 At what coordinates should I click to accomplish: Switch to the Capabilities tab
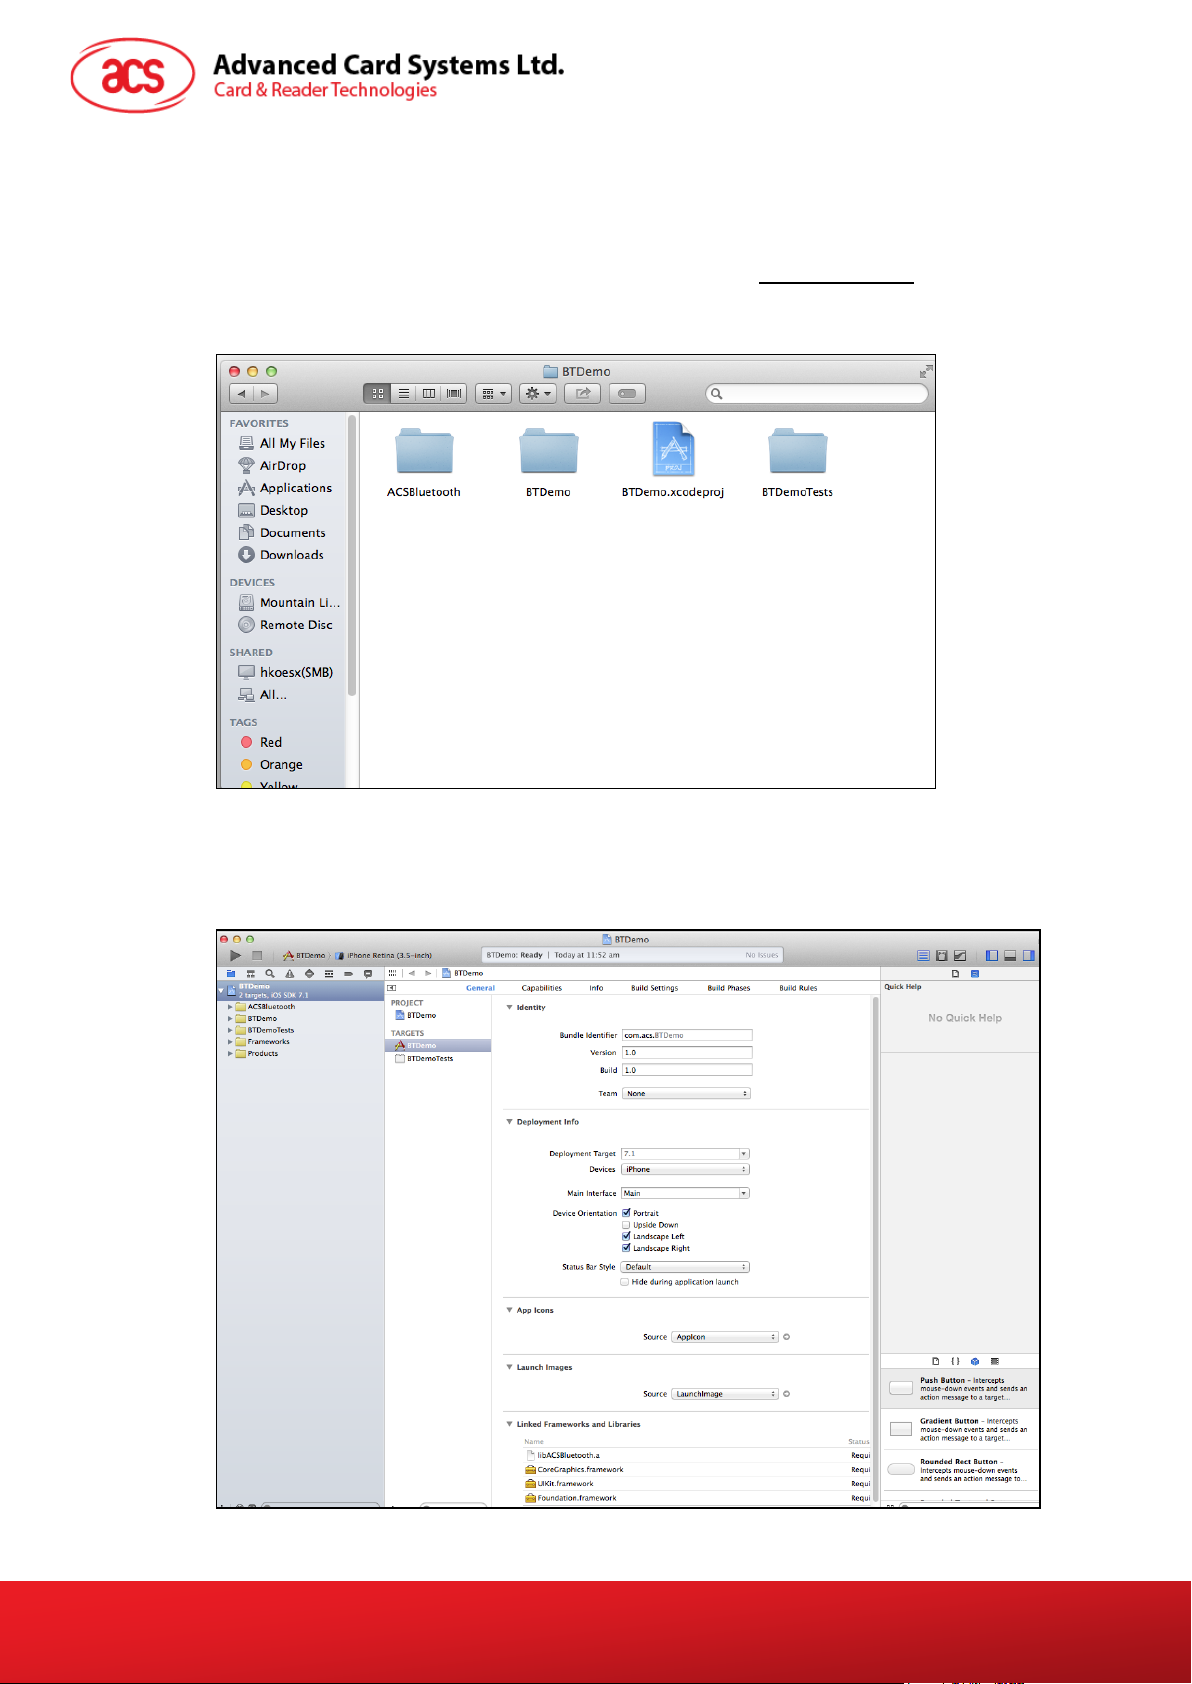[x=541, y=988]
